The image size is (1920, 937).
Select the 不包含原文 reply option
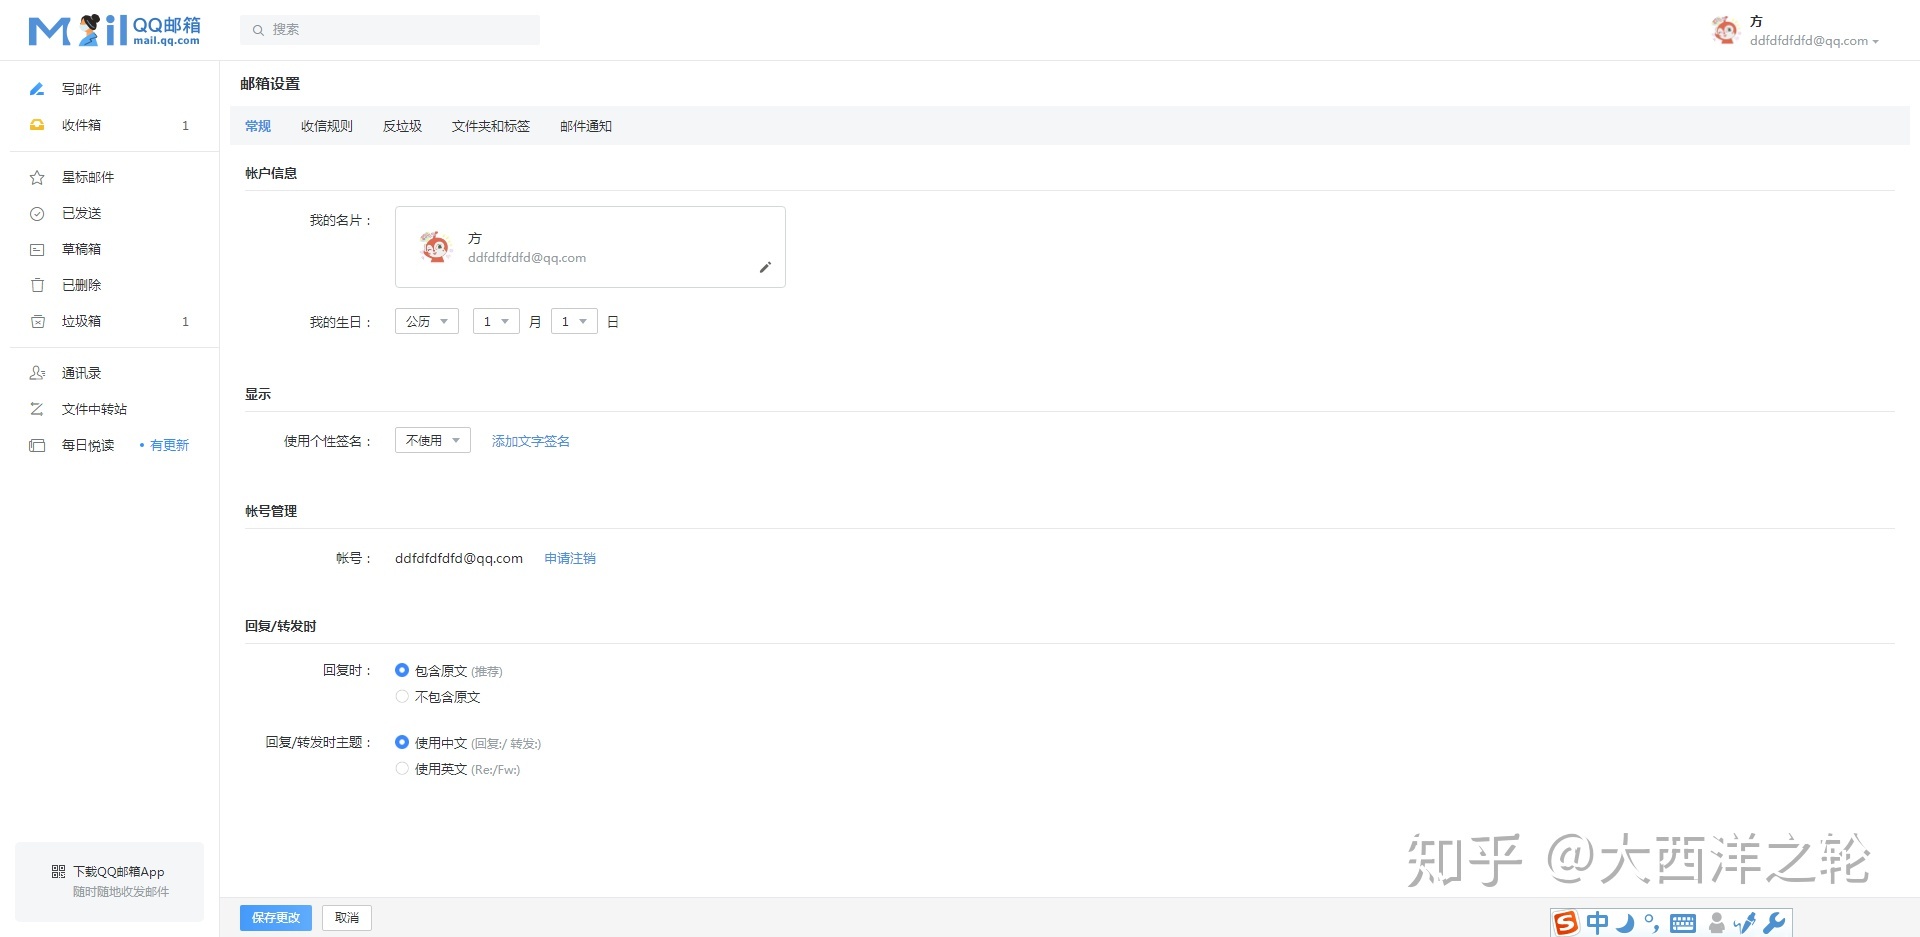point(402,696)
